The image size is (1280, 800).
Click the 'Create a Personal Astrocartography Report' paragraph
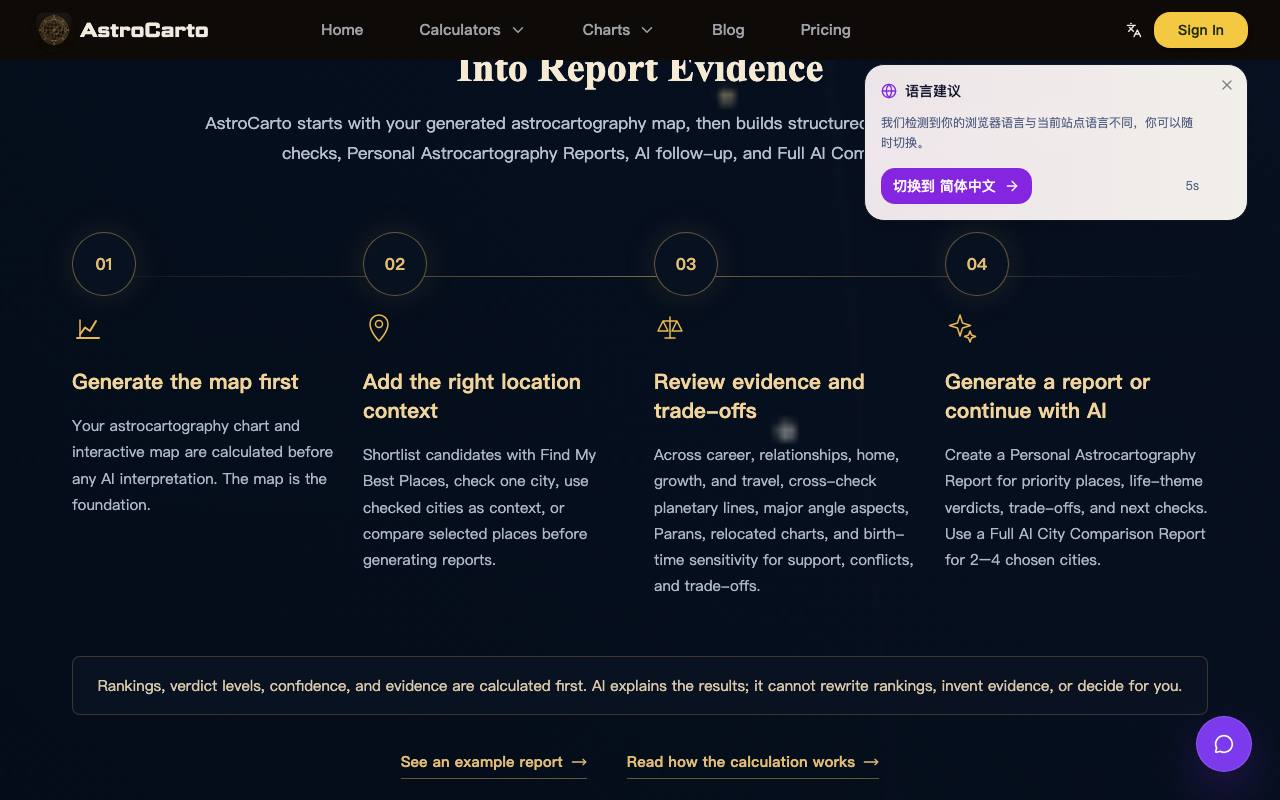1076,507
